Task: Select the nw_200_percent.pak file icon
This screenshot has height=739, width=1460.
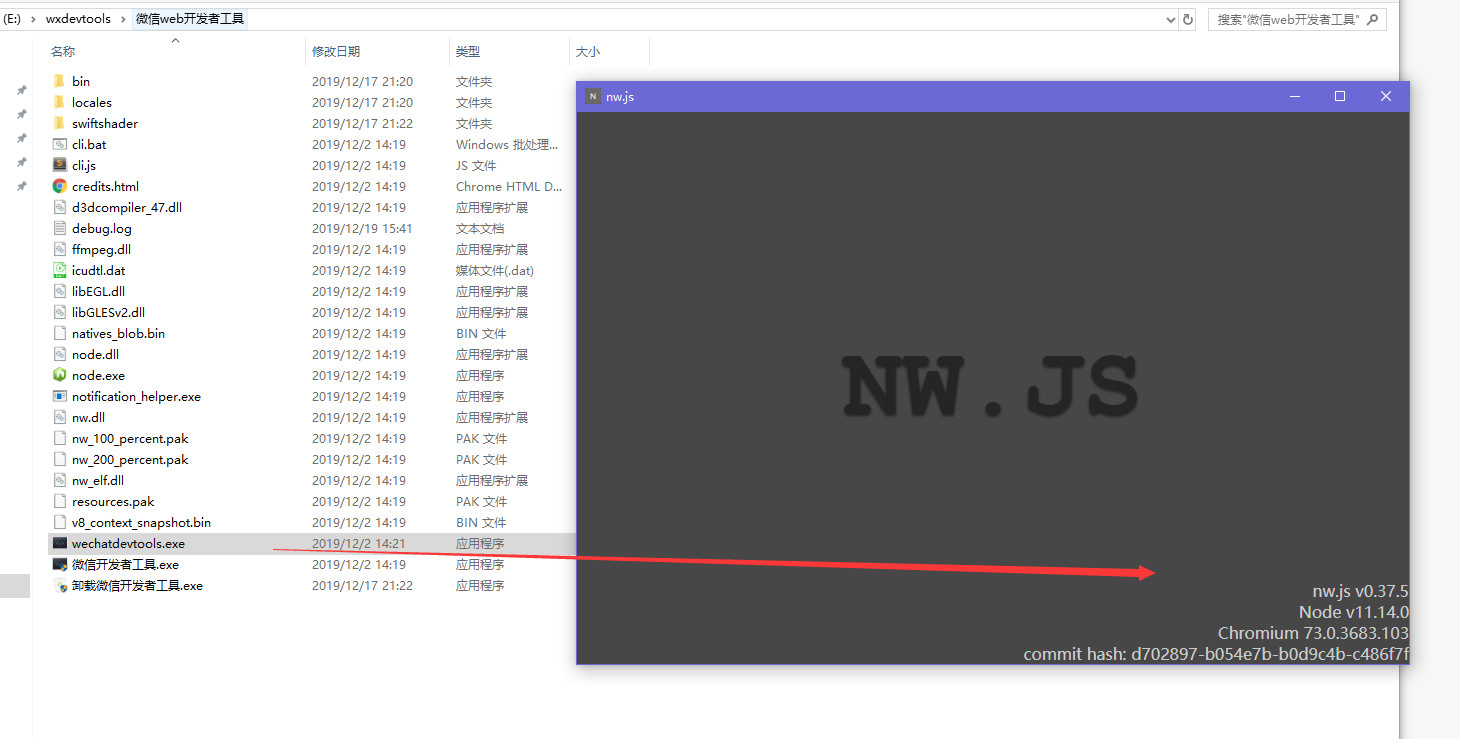Action: [59, 459]
